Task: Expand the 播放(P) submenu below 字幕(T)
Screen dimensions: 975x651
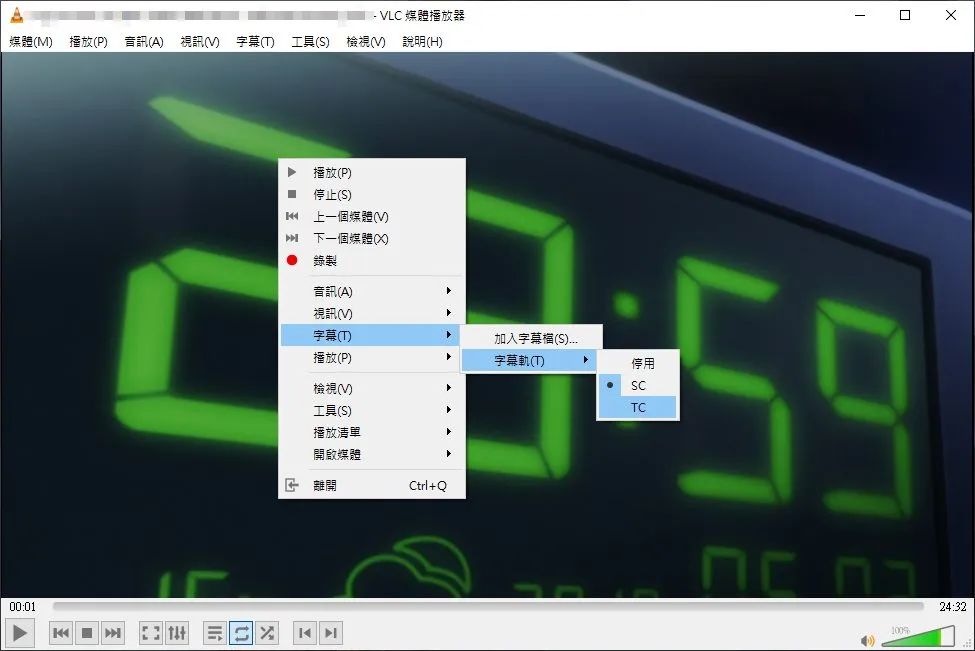Action: pos(372,358)
